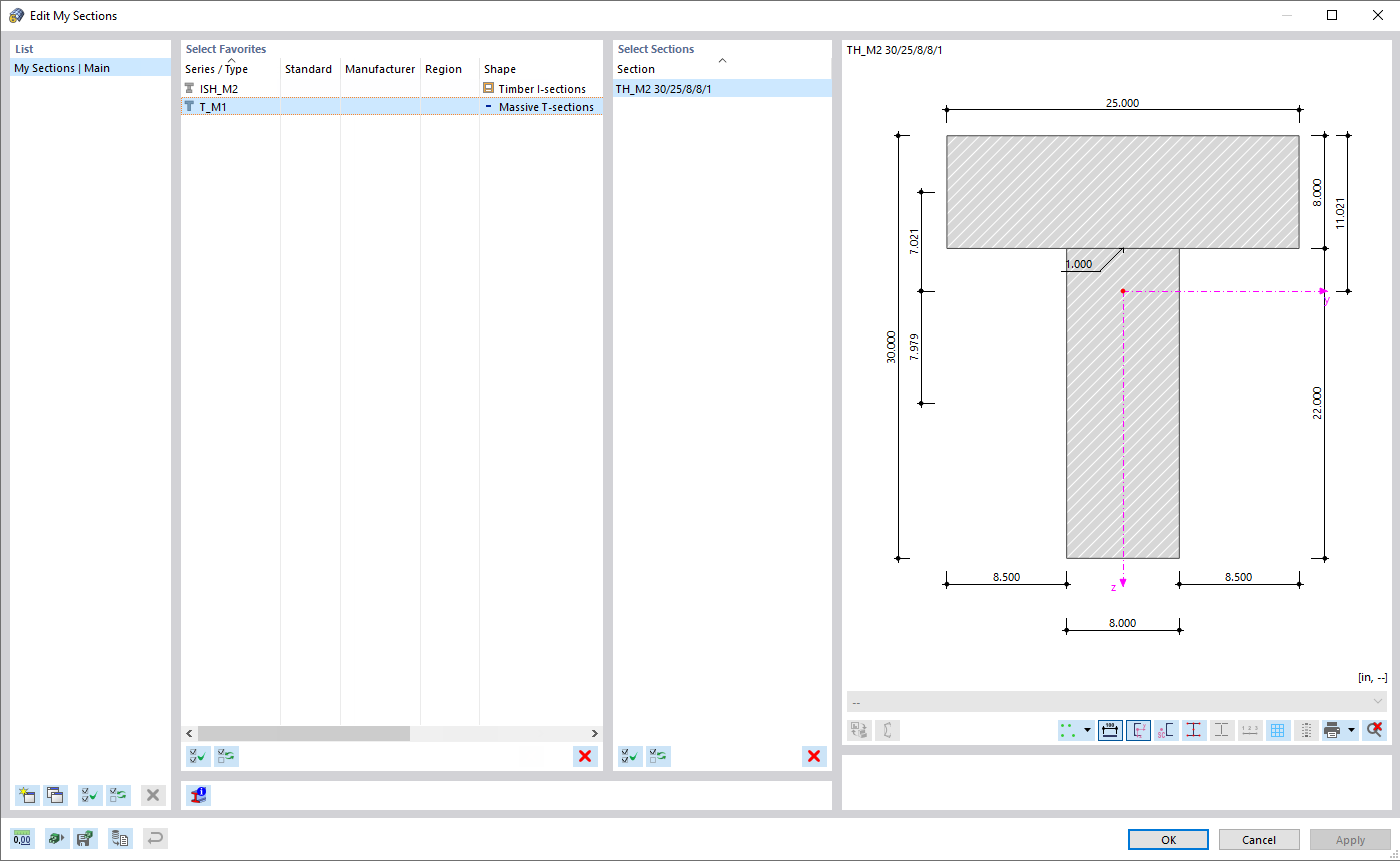
Task: Toggle display of principal axes
Action: point(1138,730)
